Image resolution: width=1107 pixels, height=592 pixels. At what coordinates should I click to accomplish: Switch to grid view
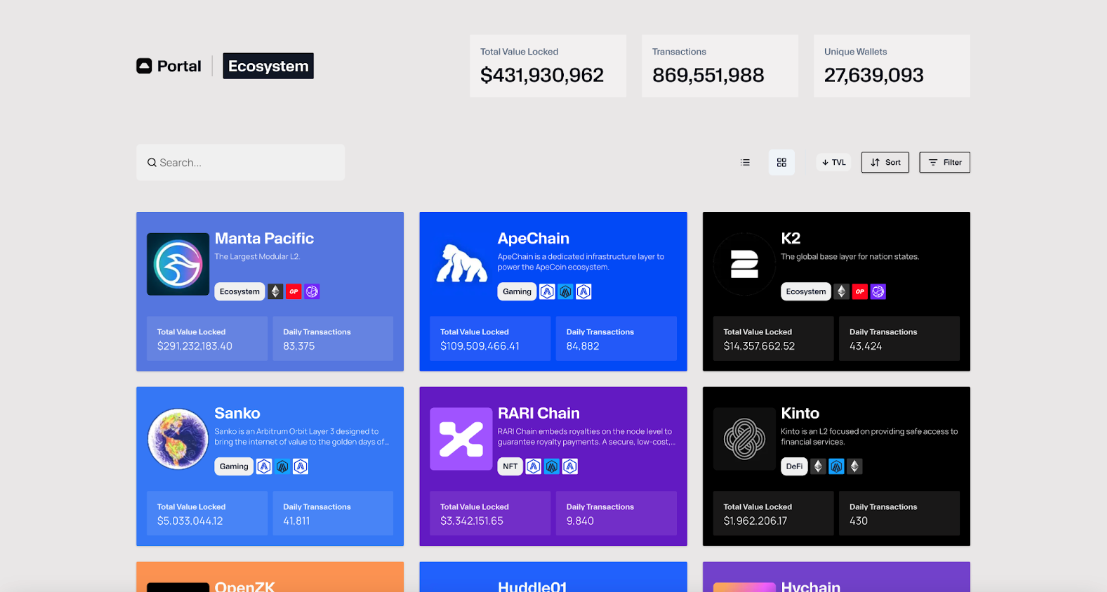(x=782, y=162)
